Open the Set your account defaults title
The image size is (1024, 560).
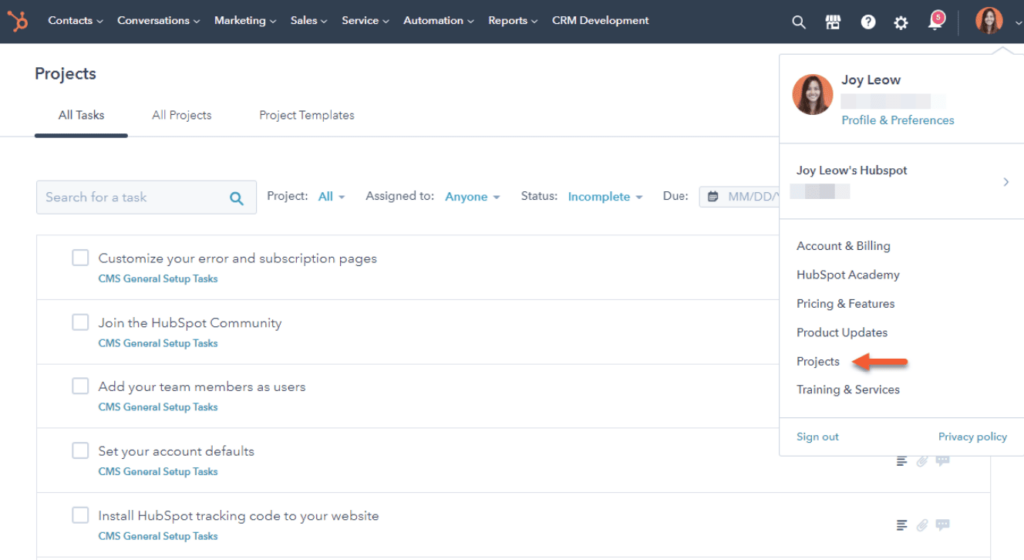click(x=176, y=451)
